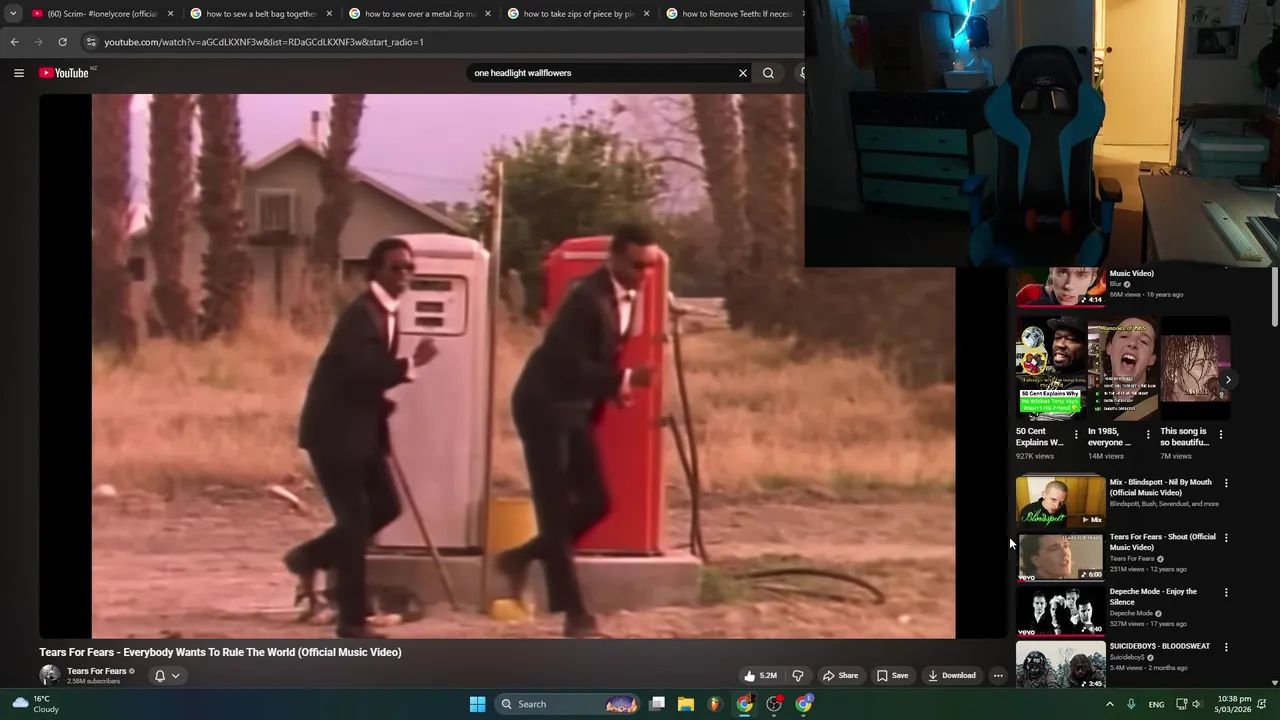Reload the current page
Viewport: 1280px width, 720px height.
pyautogui.click(x=62, y=42)
